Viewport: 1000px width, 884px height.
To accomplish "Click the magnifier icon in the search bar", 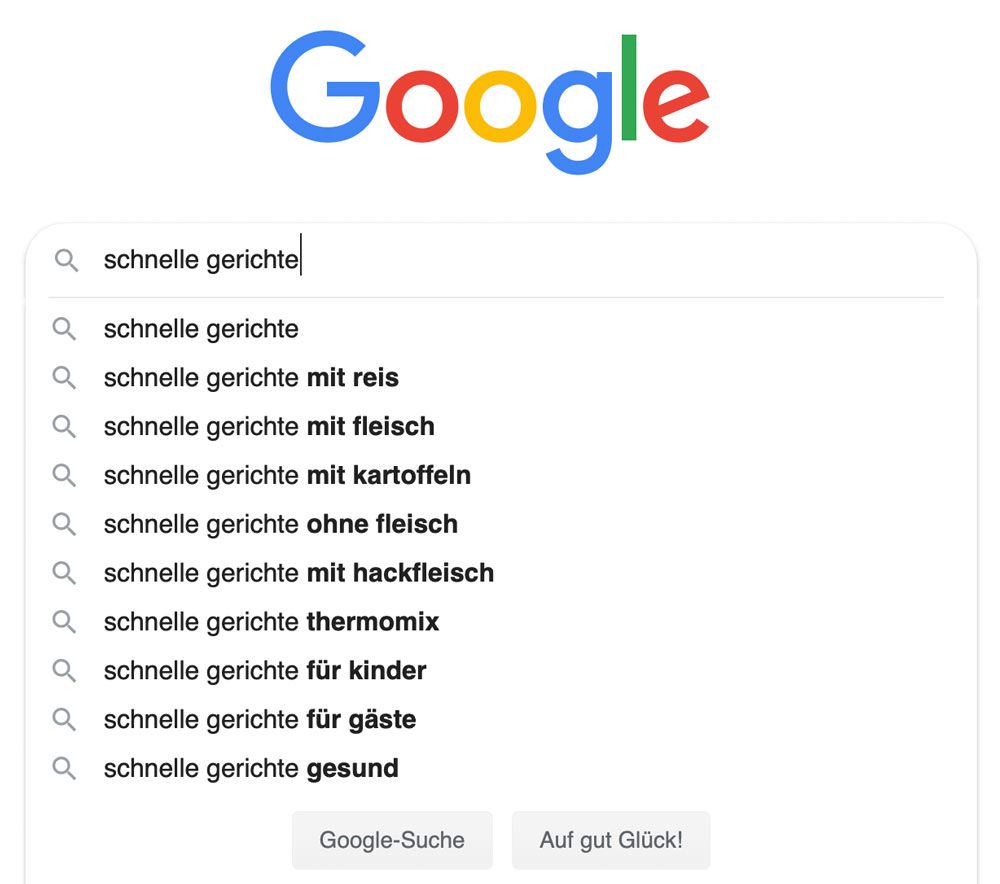I will [x=66, y=260].
